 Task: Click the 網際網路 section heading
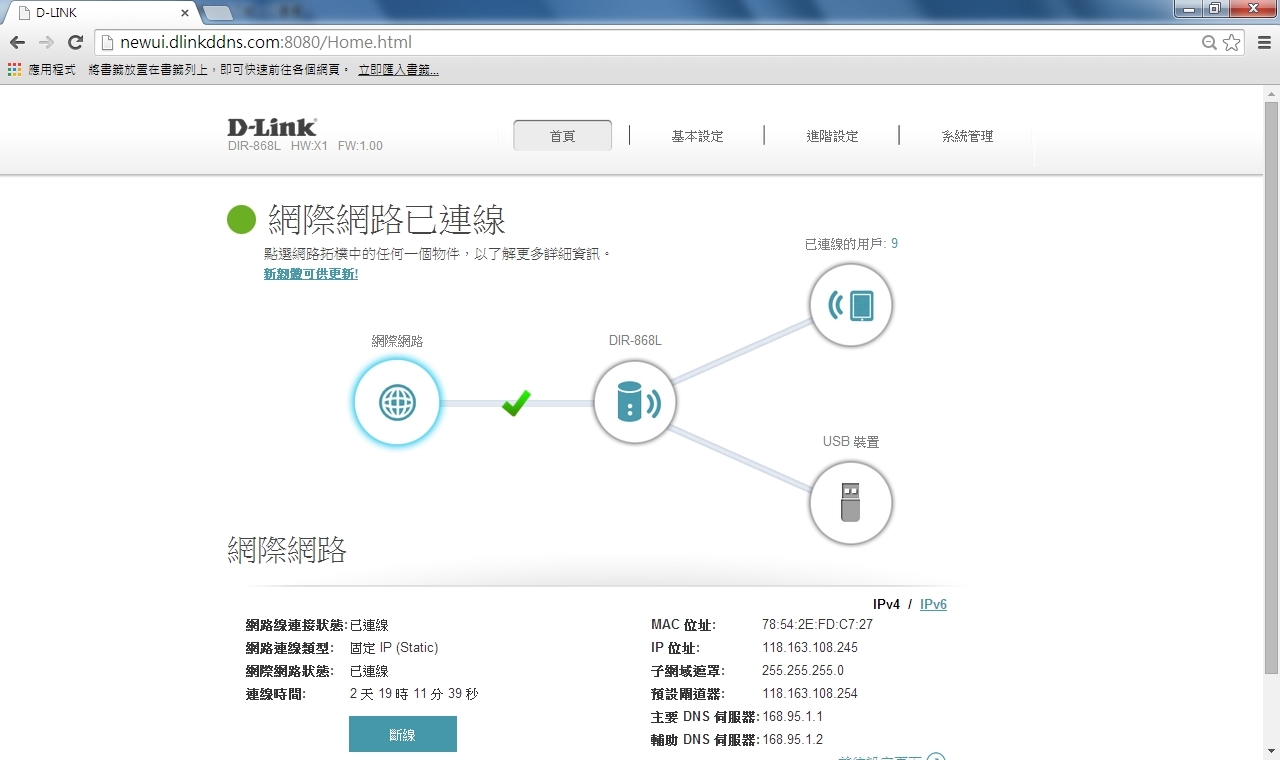[287, 549]
